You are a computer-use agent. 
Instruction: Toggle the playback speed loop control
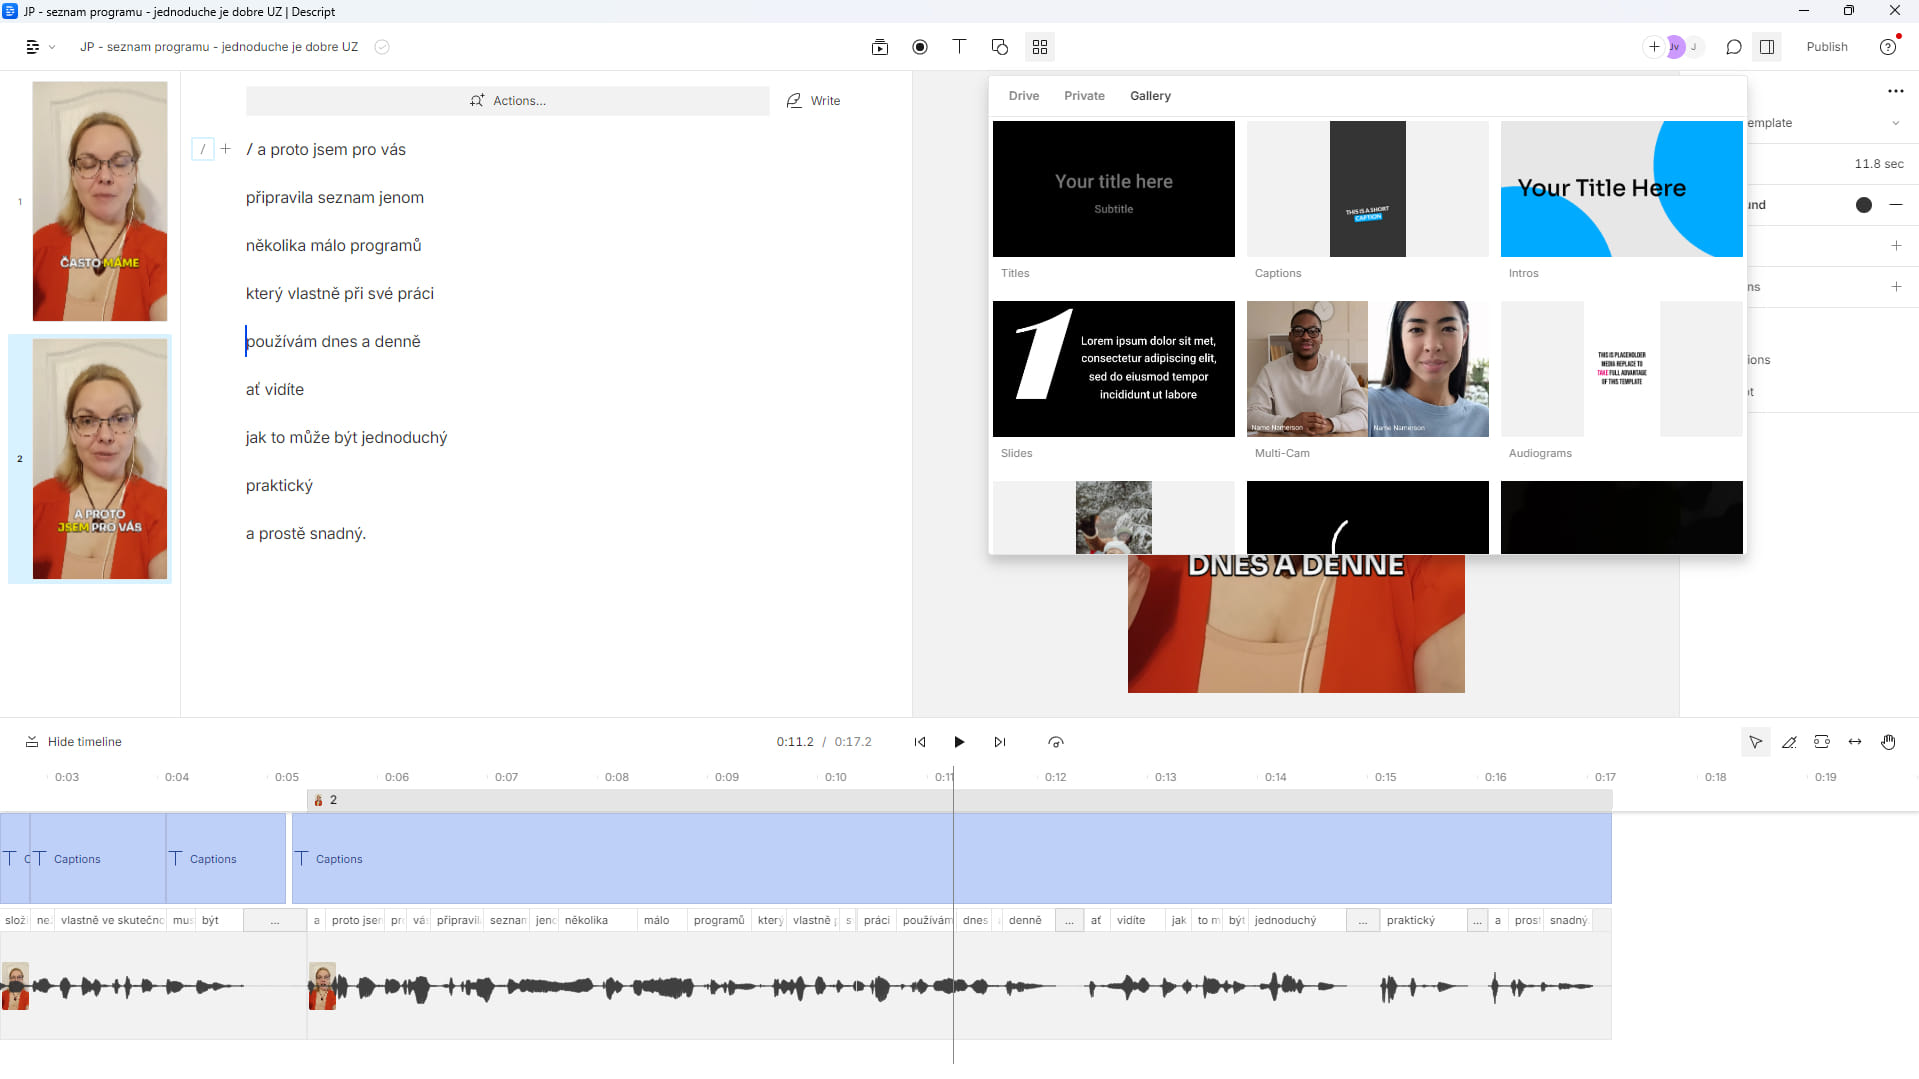click(x=1056, y=742)
